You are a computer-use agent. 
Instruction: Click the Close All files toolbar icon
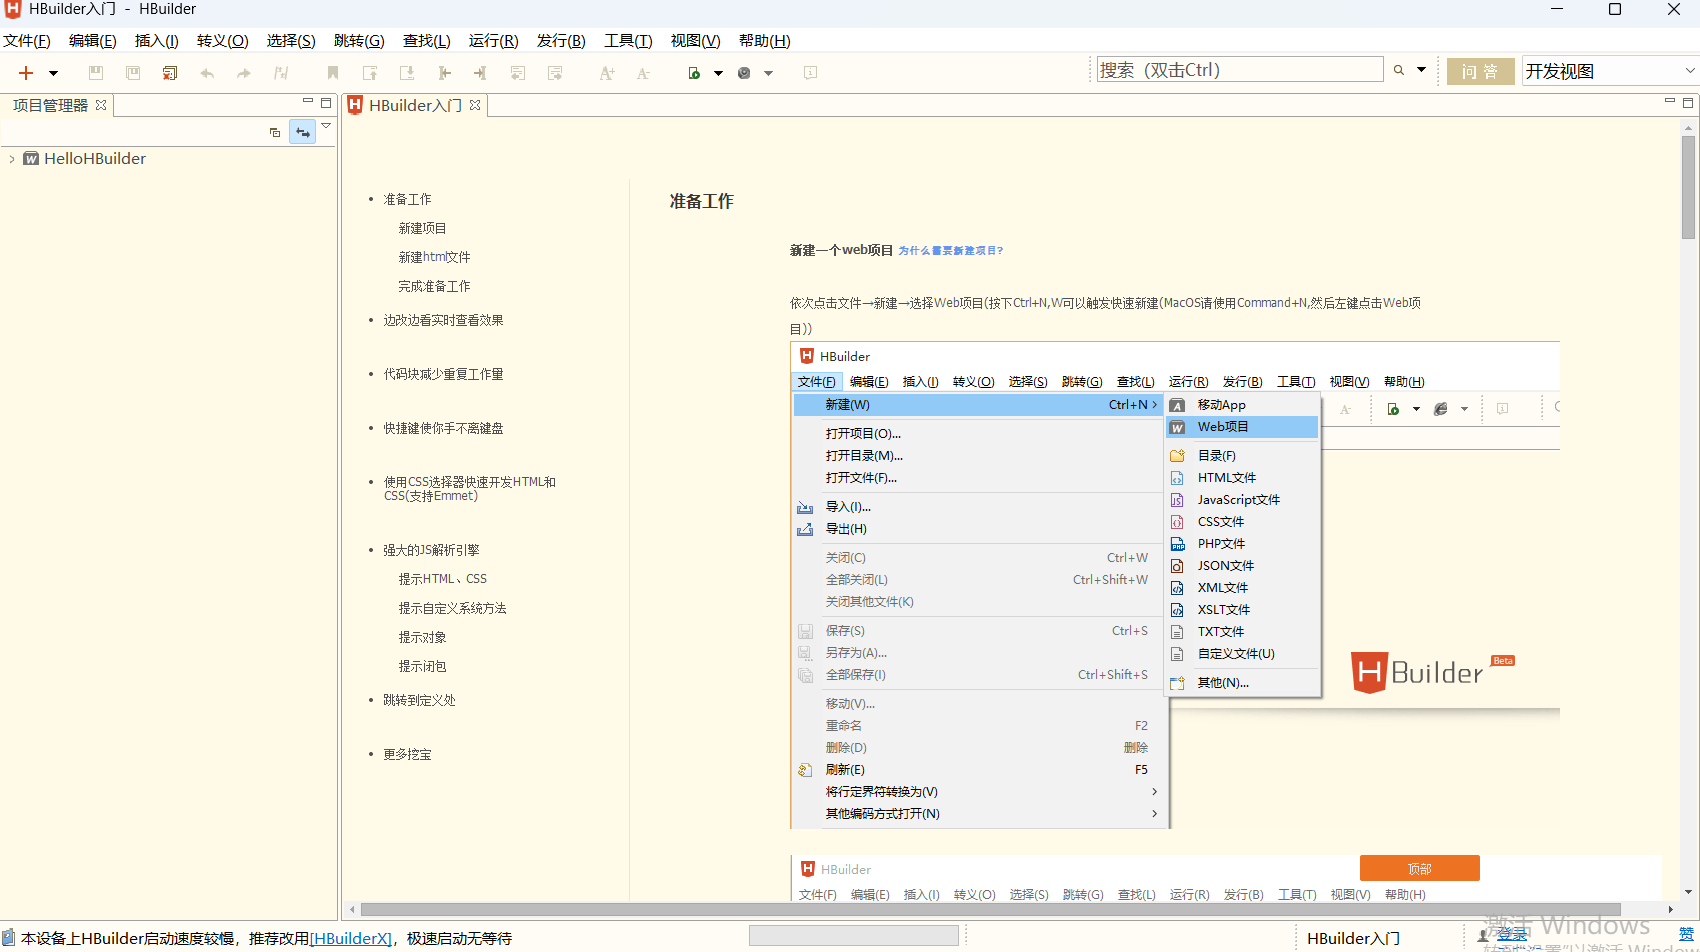[170, 73]
